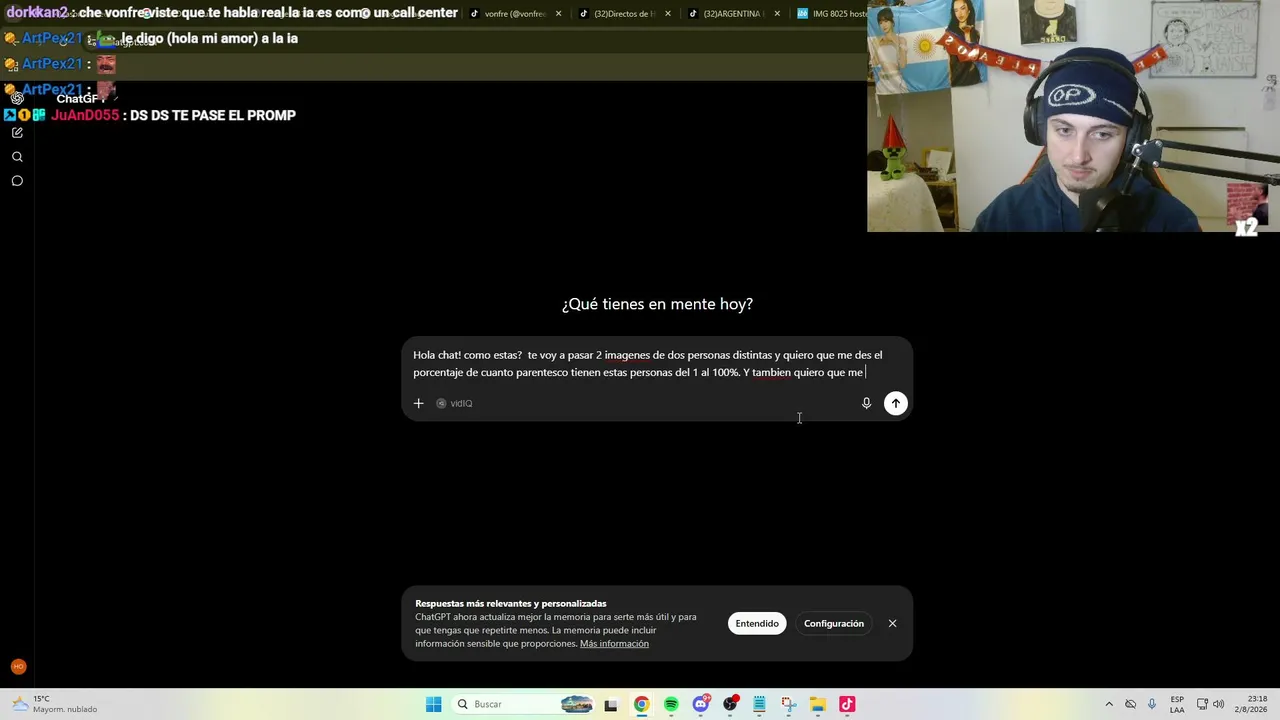
Task: Open the volume control in the tray
Action: tap(1218, 704)
